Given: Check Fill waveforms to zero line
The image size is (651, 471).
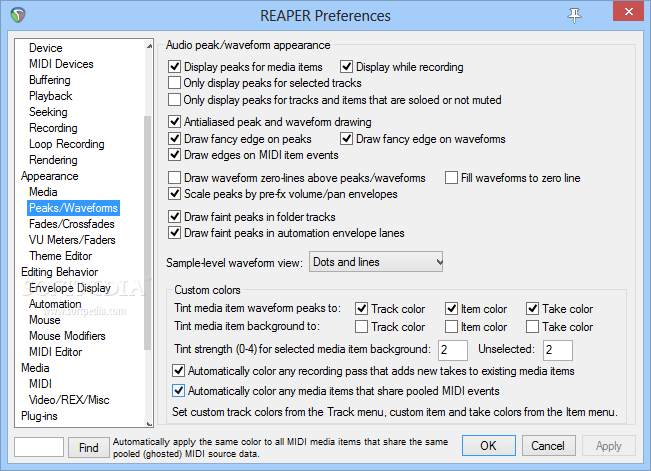Looking at the screenshot, I should point(451,178).
